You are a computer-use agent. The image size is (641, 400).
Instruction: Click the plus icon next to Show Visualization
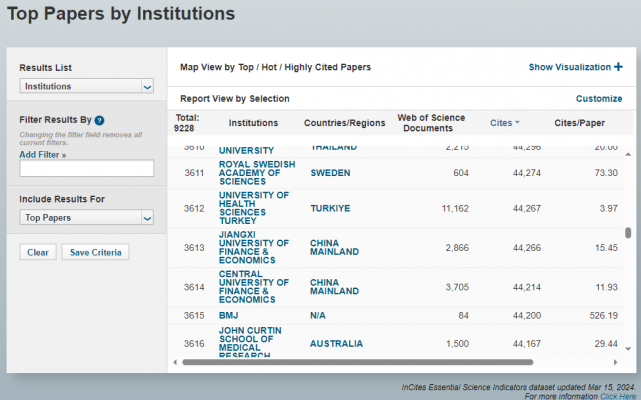tap(618, 67)
